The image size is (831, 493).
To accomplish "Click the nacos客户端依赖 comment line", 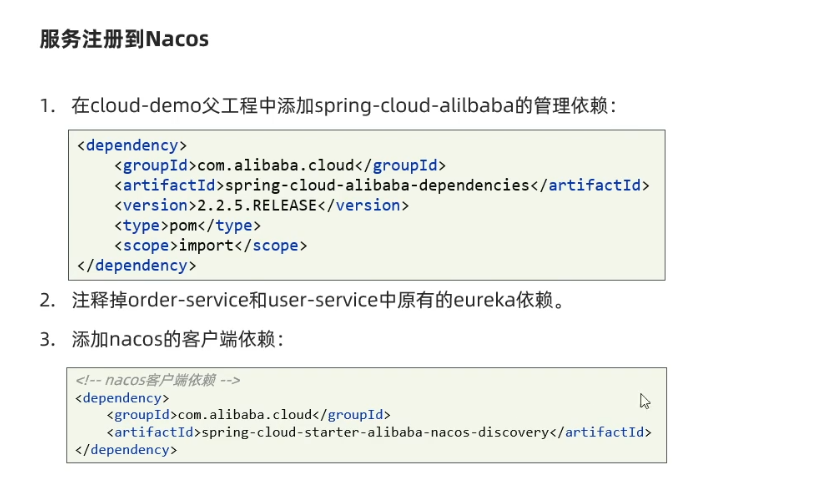I will click(158, 380).
